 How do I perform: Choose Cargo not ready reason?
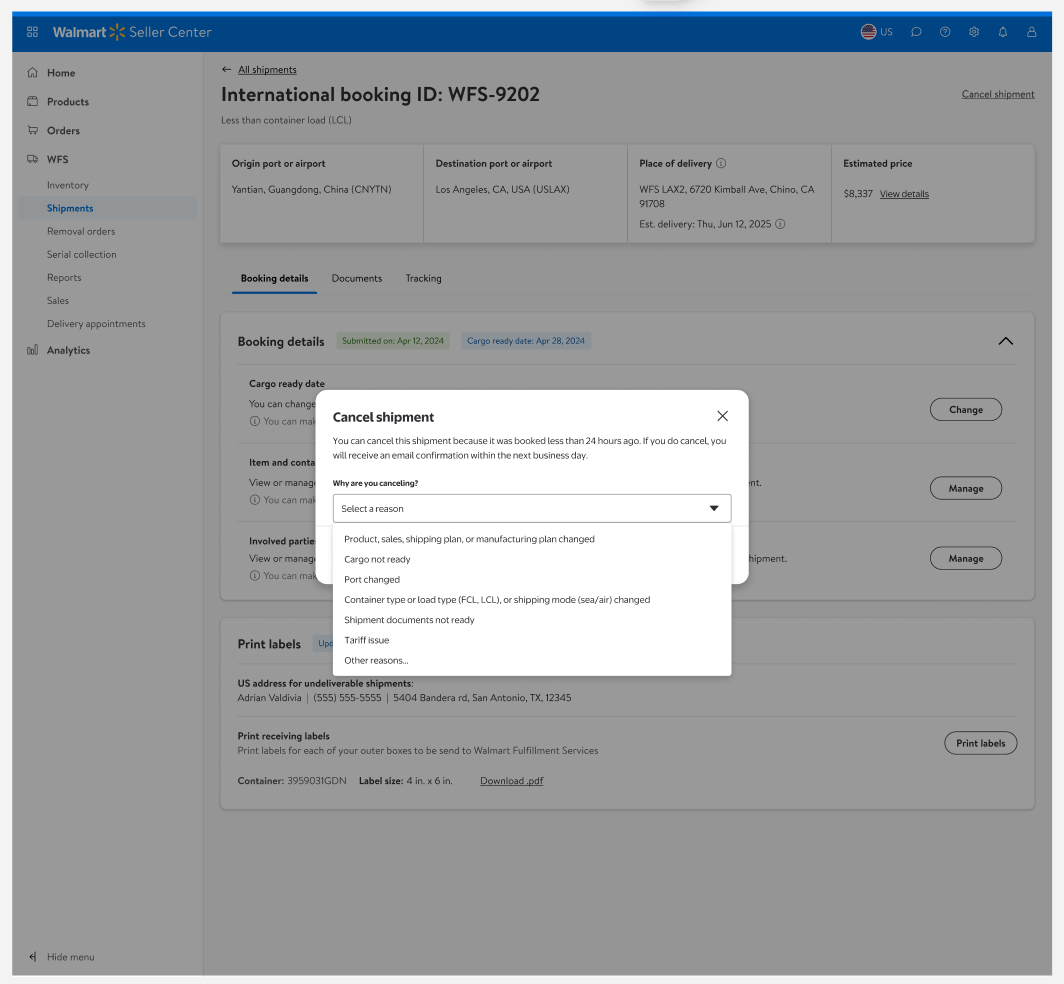click(377, 559)
